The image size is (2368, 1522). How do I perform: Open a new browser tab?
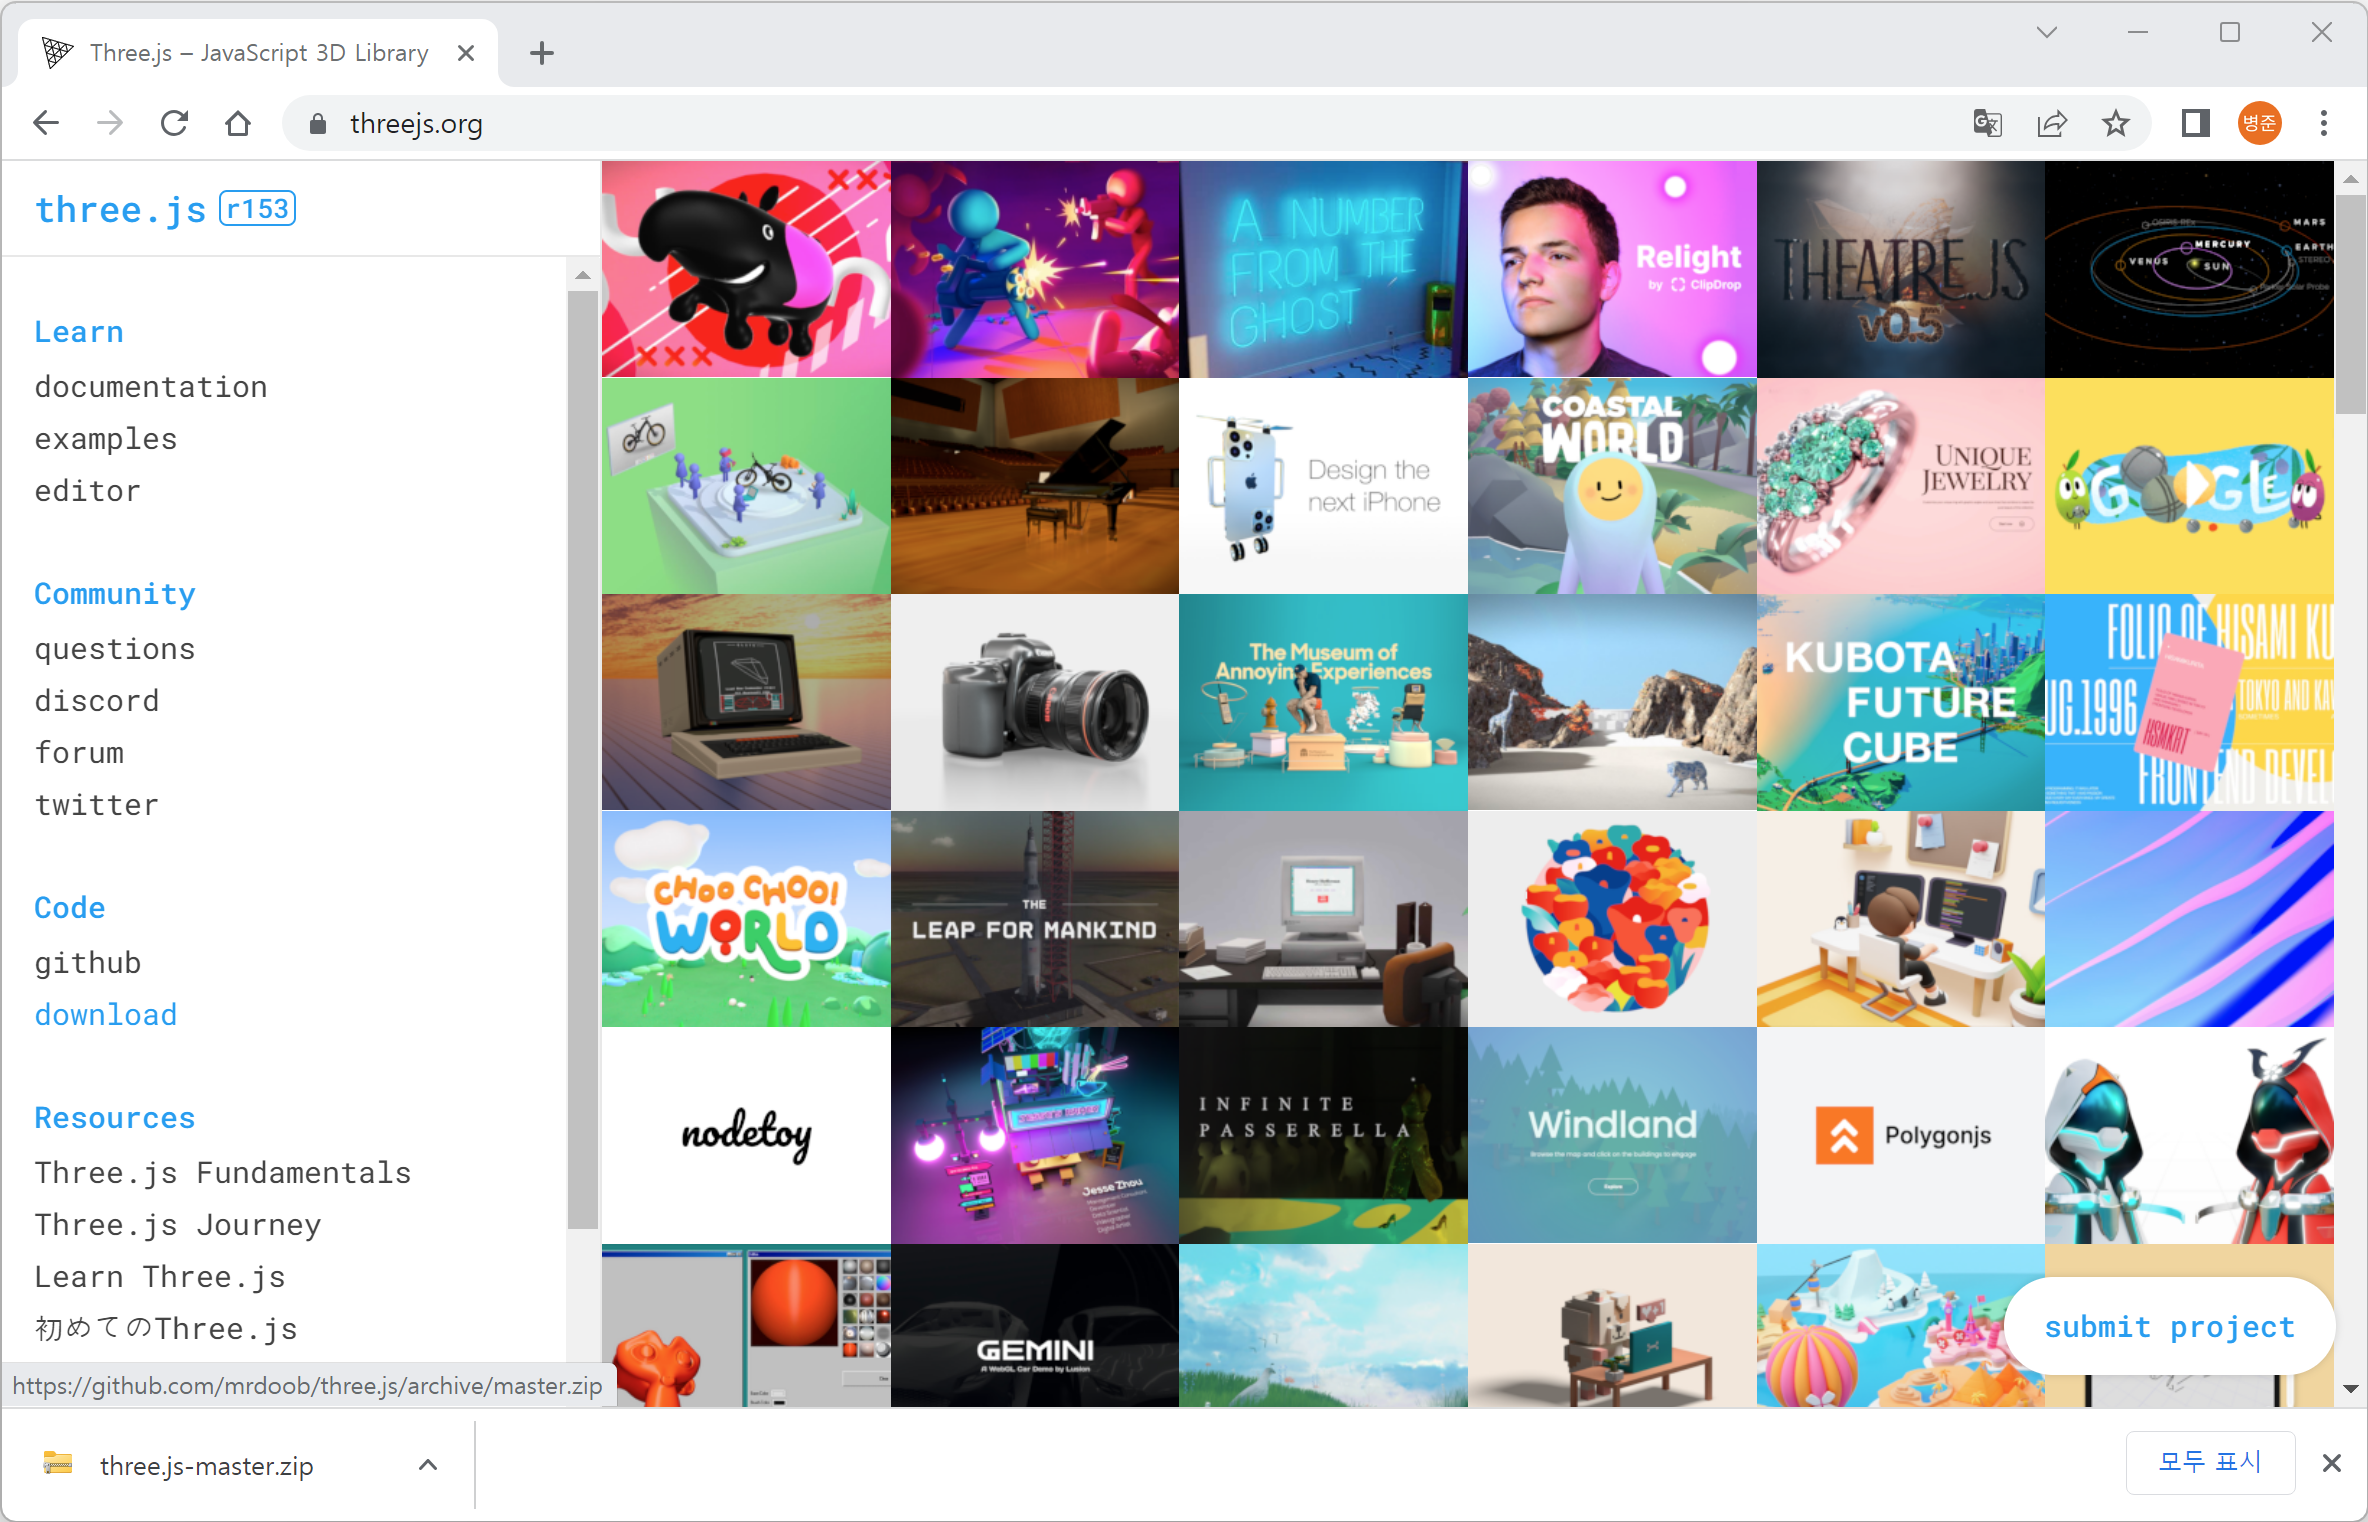click(541, 53)
